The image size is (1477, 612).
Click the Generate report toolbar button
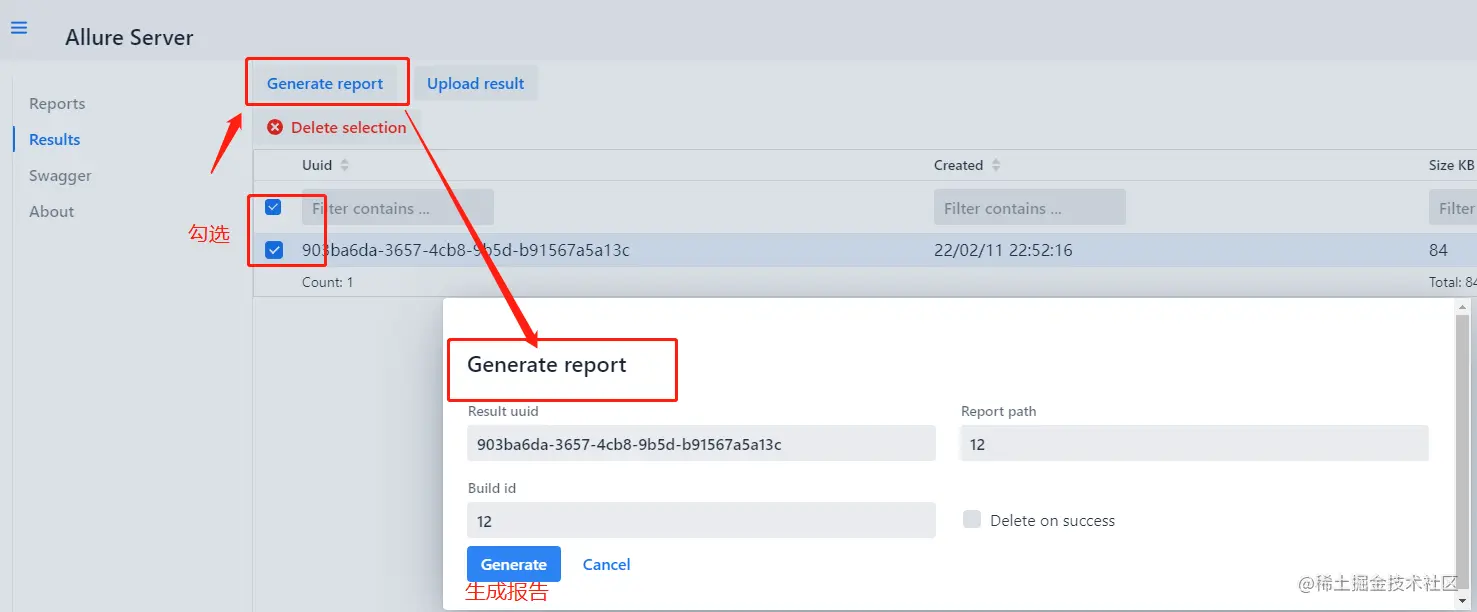click(x=325, y=83)
